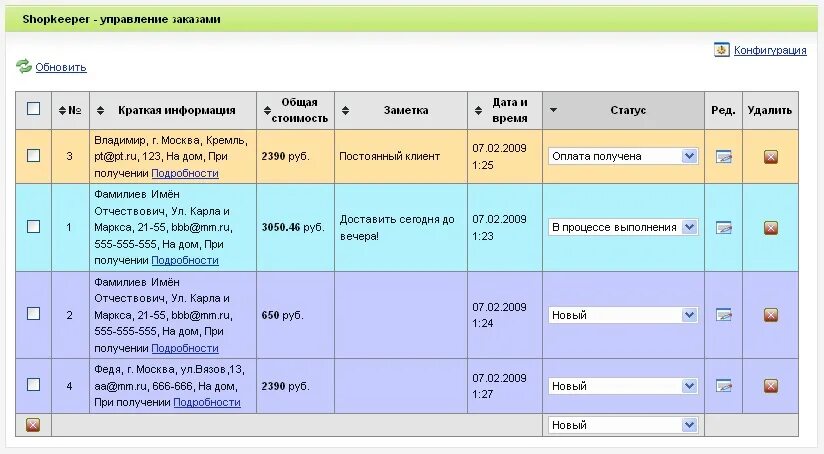This screenshot has height=454, width=824.
Task: Open Новый status dropdown for order 4
Action: click(x=623, y=386)
